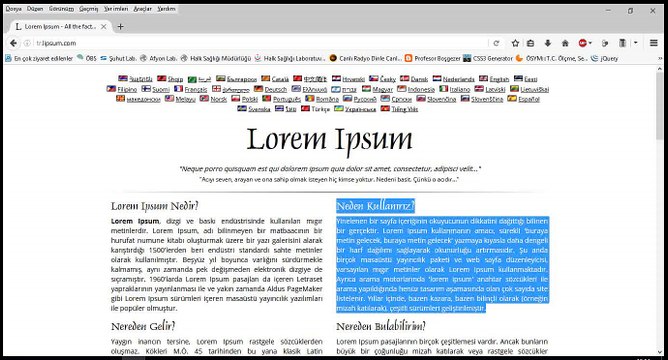The height and width of the screenshot is (360, 668).
Task: Reload the page using the refresh icon
Action: click(x=496, y=43)
